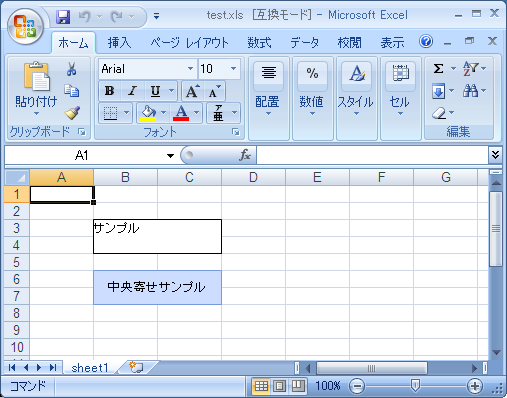The image size is (507, 398).
Task: Save the workbook with the floppy icon
Action: coord(63,16)
